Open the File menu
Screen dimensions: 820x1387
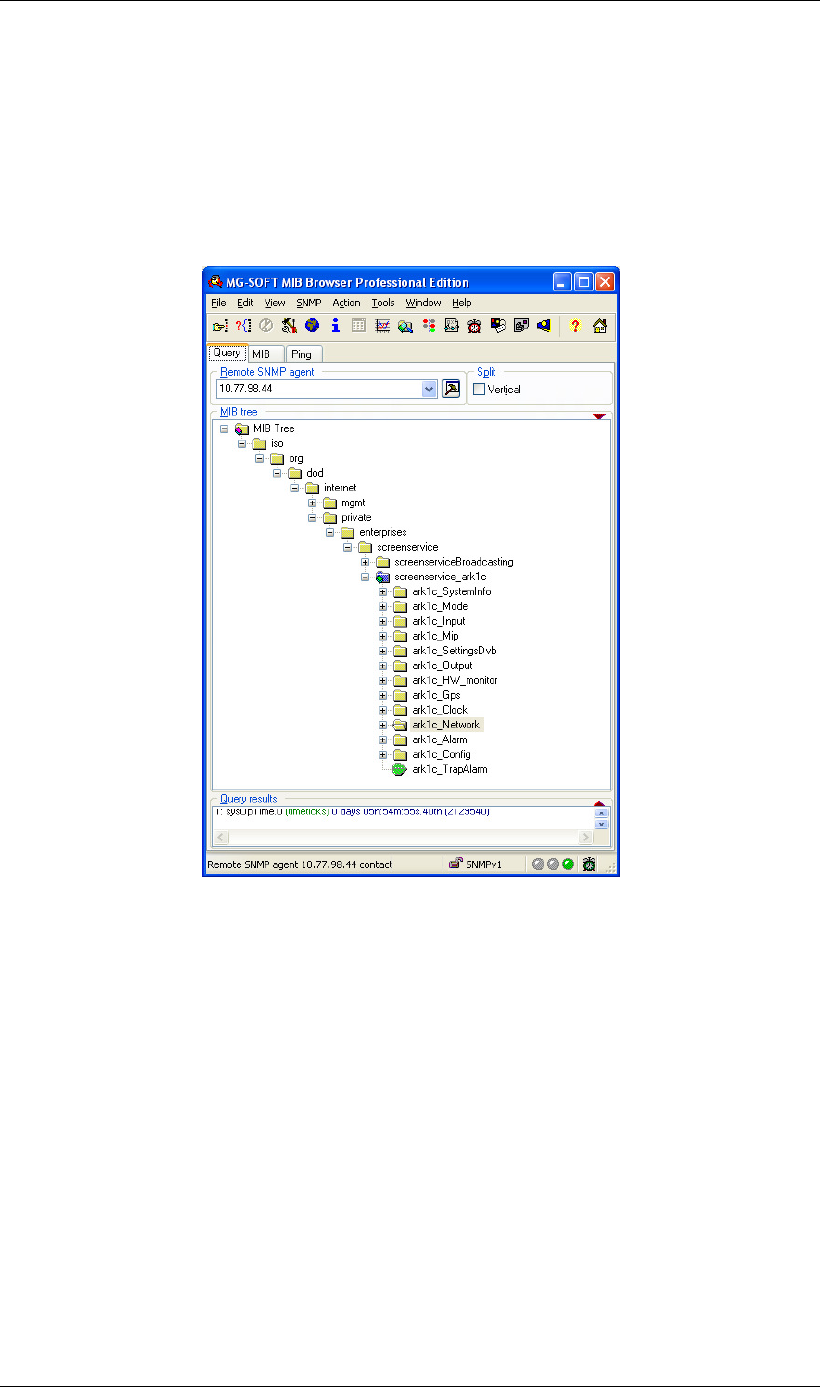pyautogui.click(x=218, y=303)
